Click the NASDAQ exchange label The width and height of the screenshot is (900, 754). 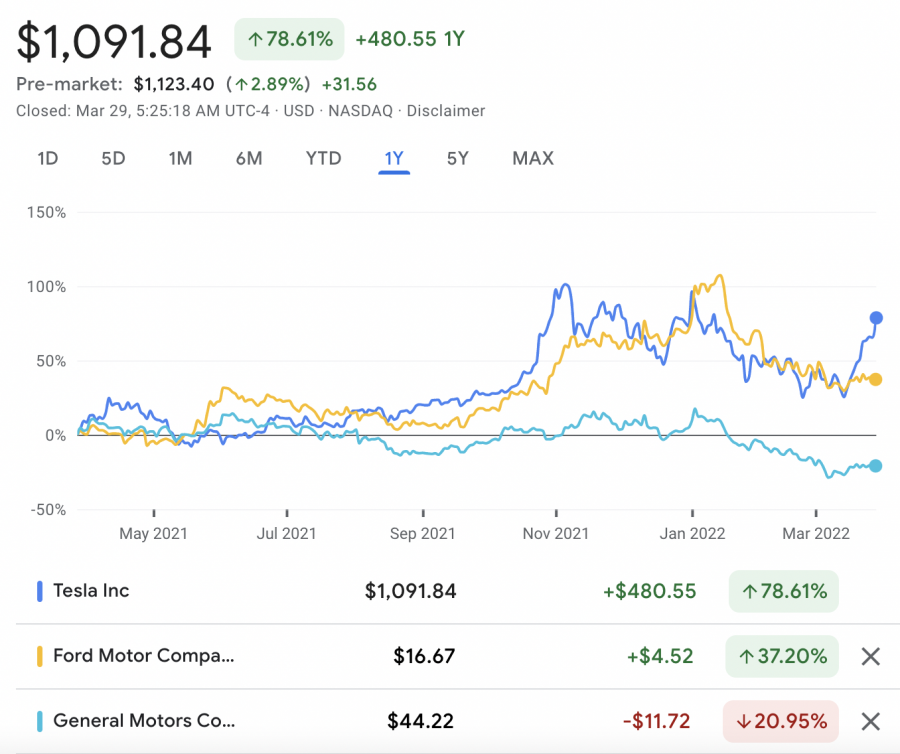pyautogui.click(x=360, y=111)
